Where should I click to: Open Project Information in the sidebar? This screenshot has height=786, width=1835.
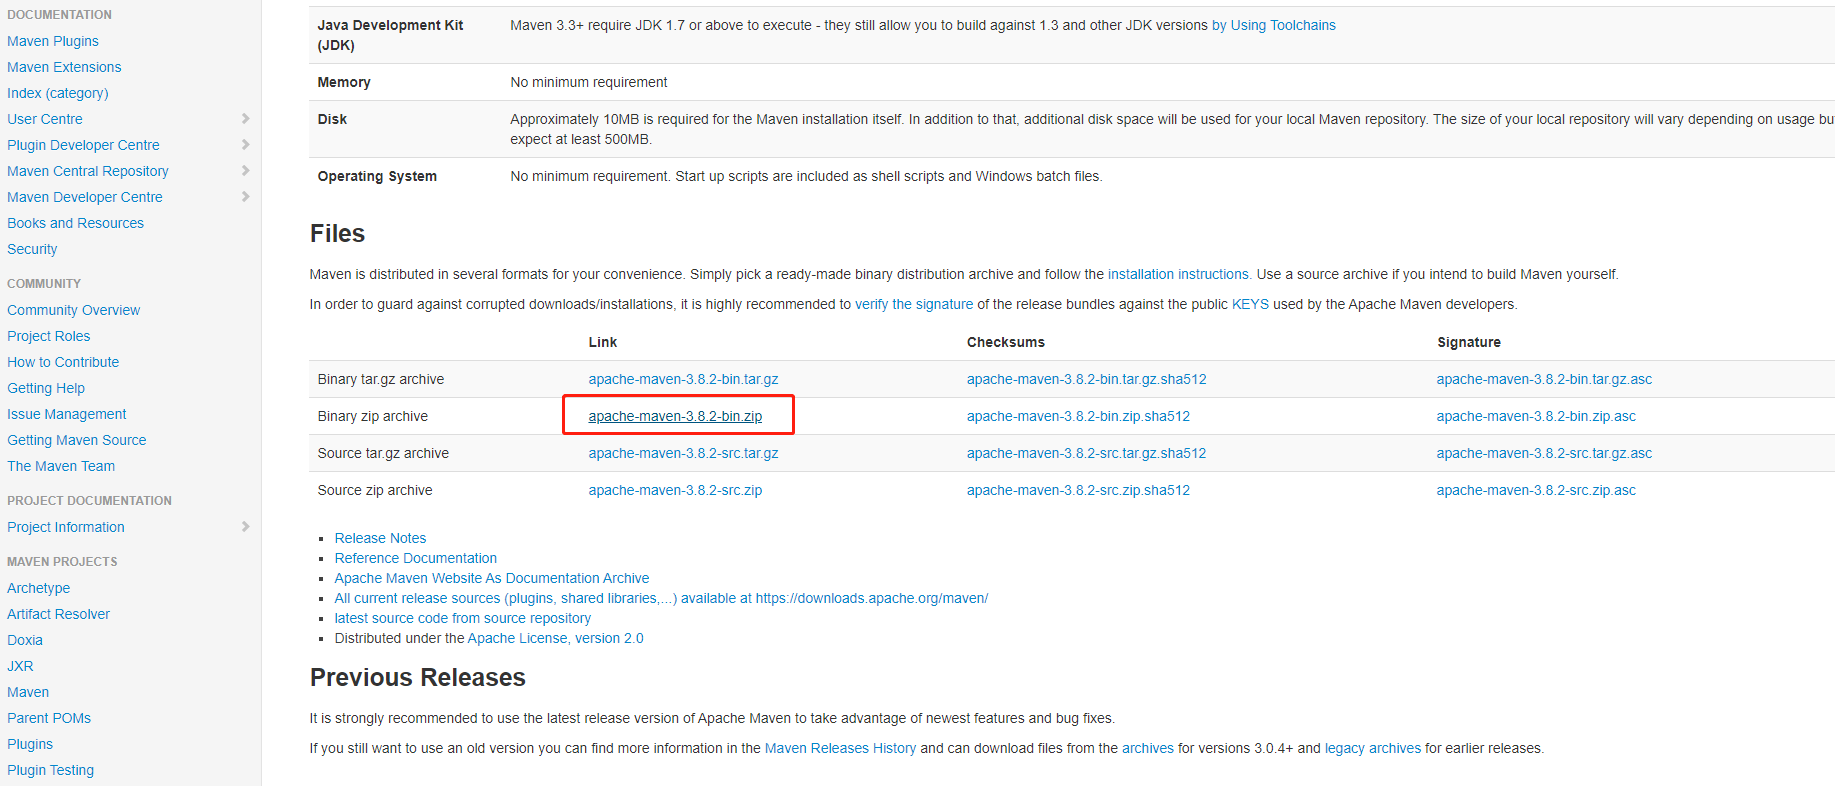point(66,527)
